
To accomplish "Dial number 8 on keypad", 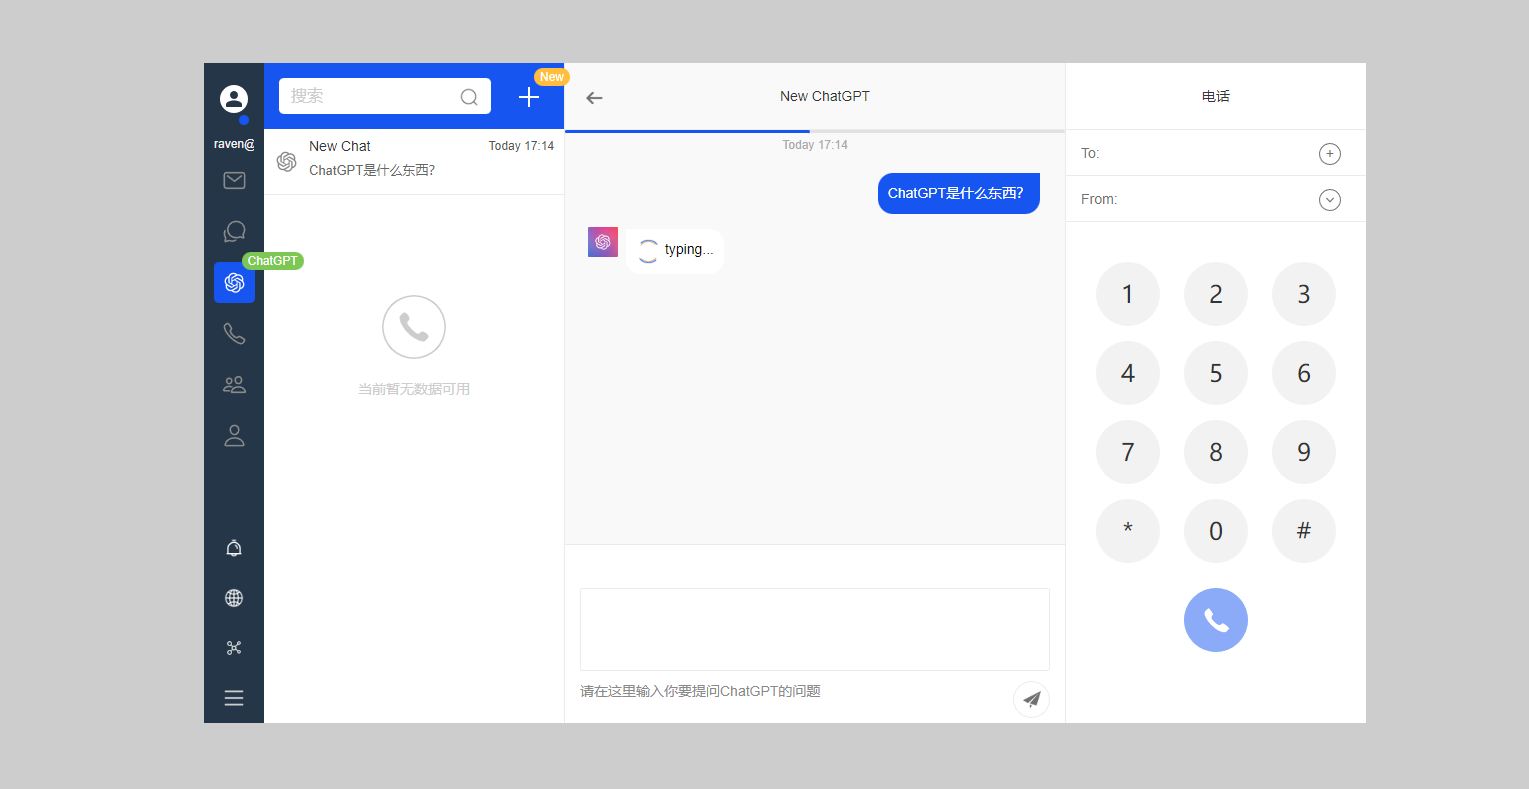I will pyautogui.click(x=1216, y=452).
